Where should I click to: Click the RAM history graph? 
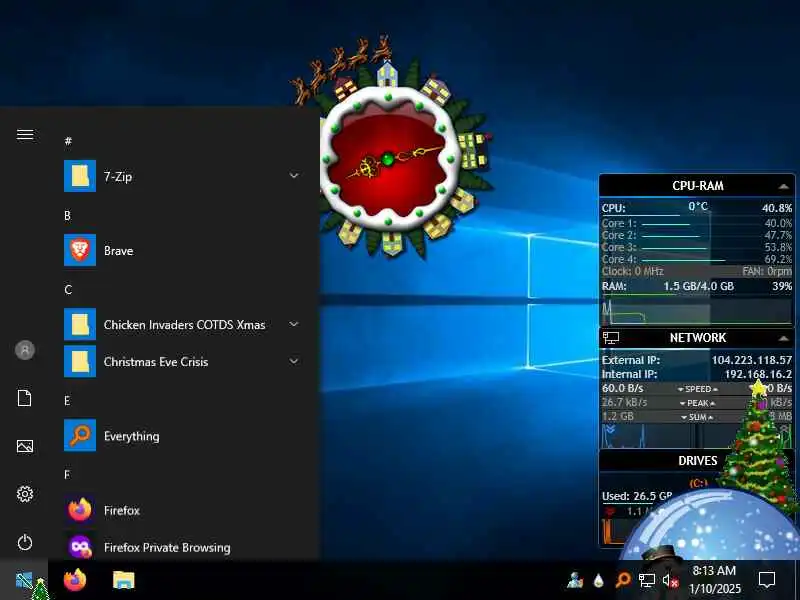(x=697, y=311)
